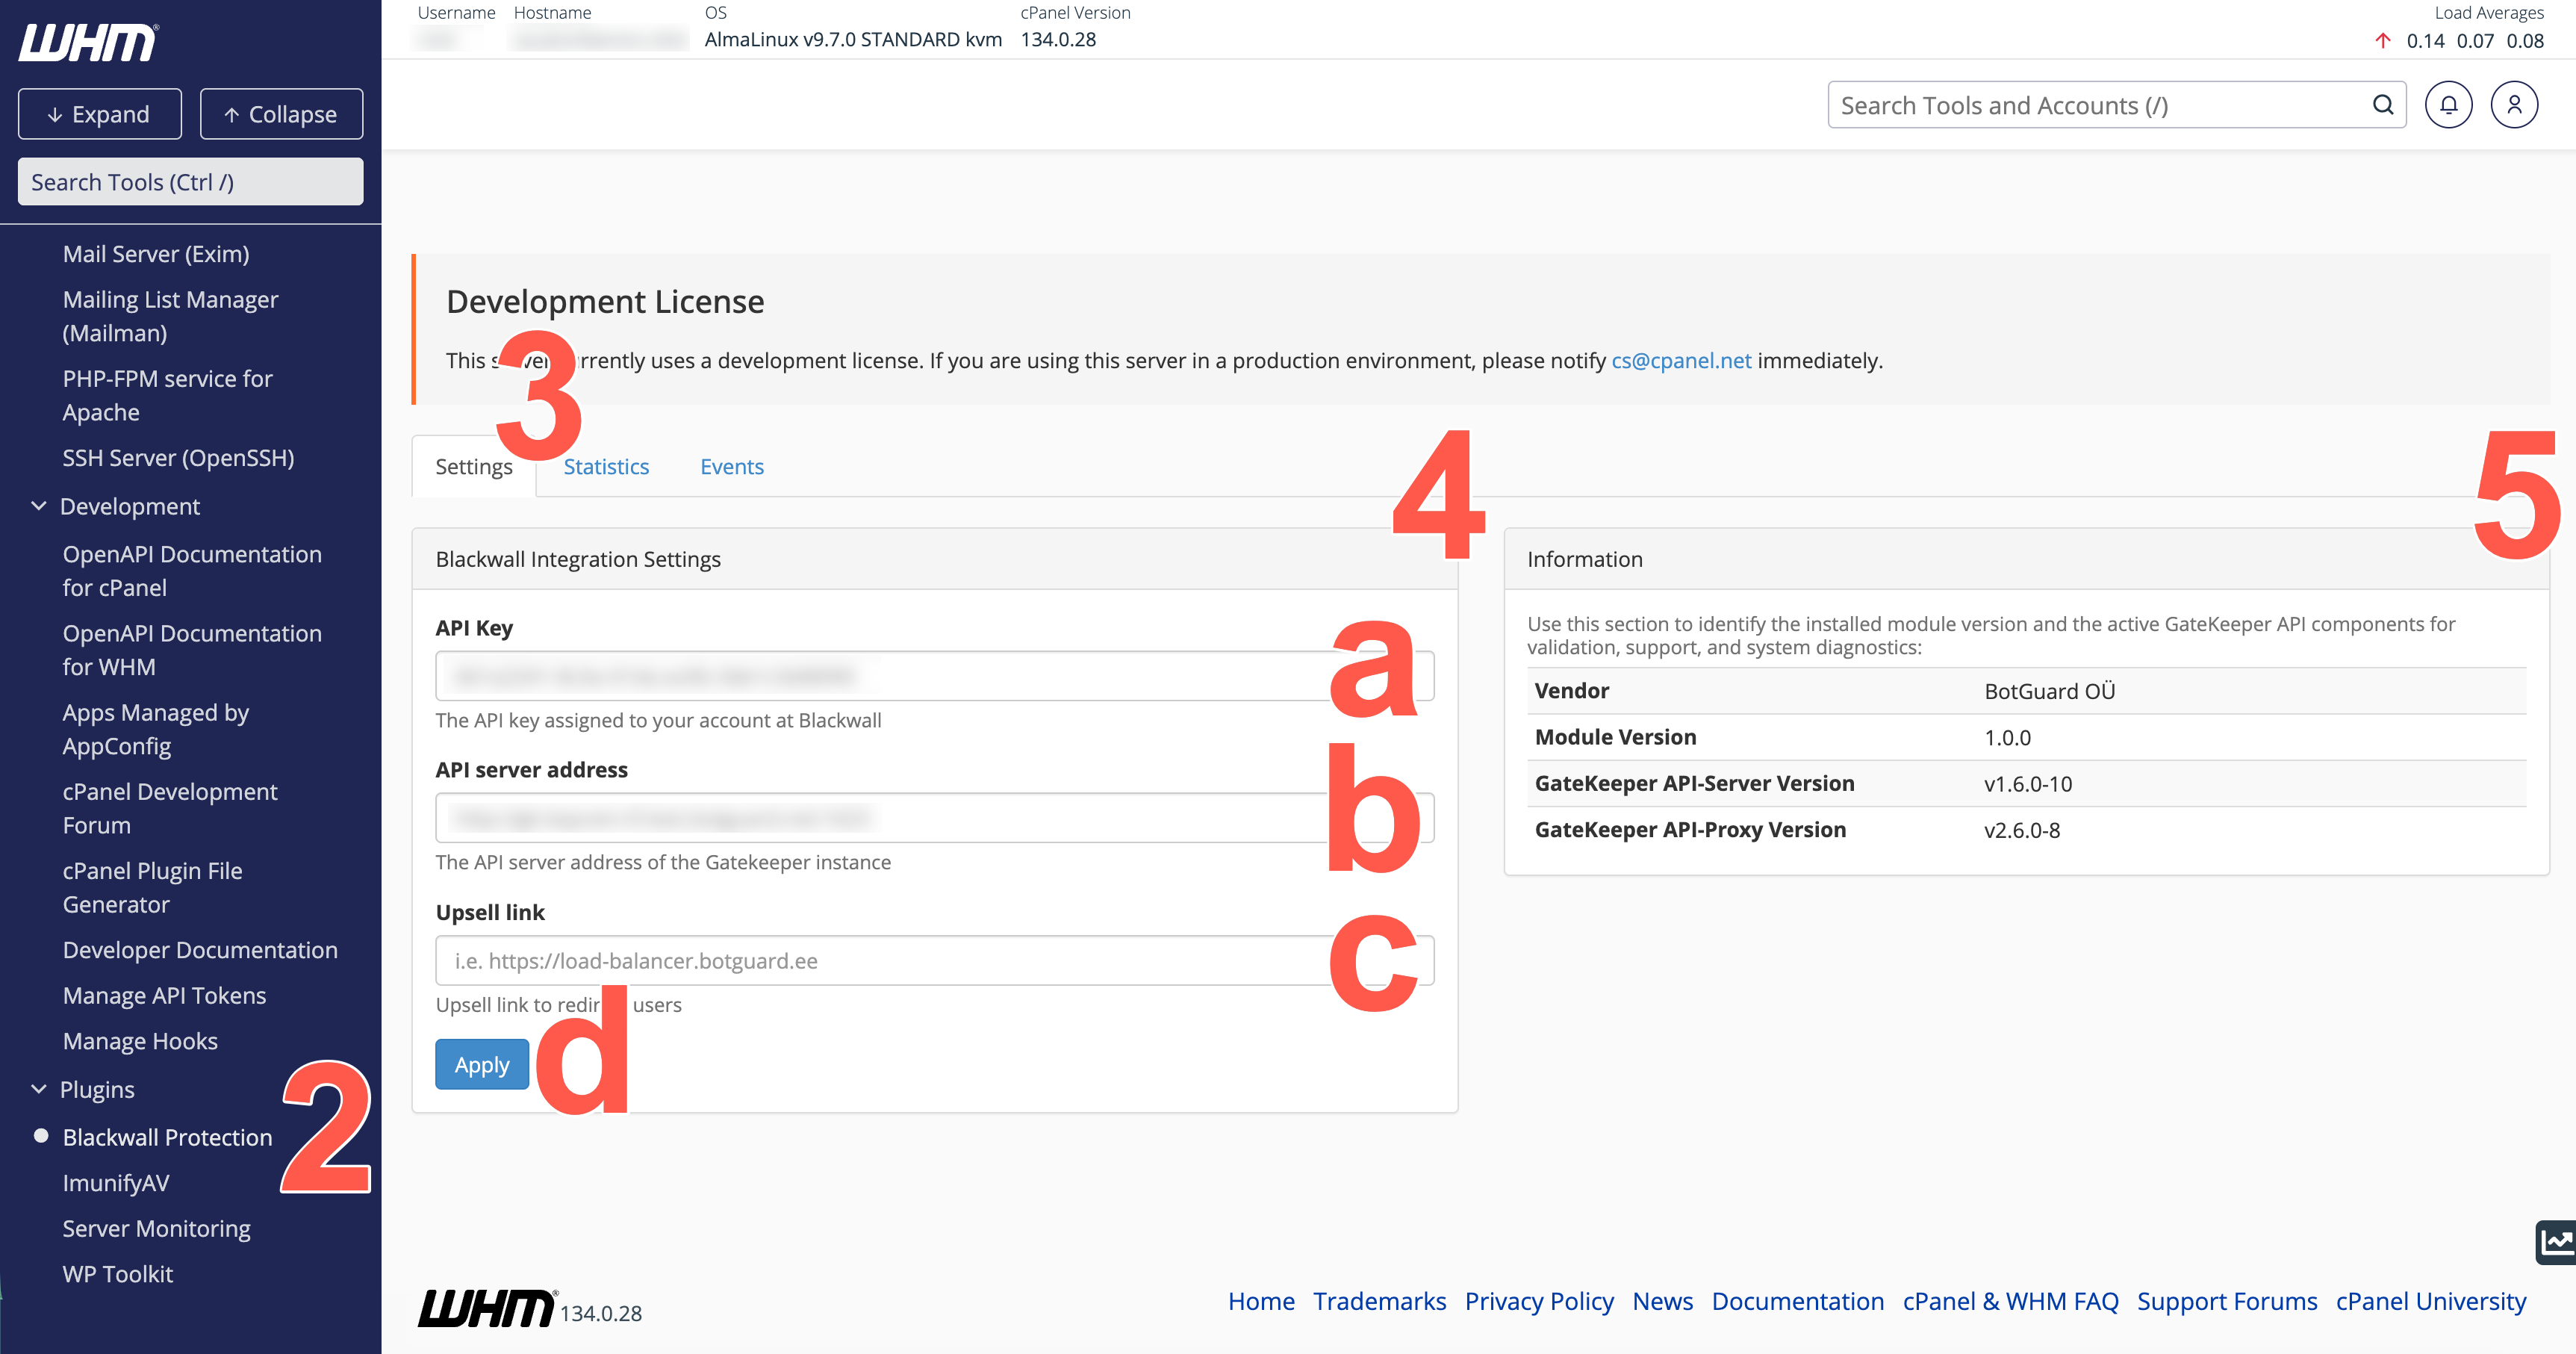Click the Collapse all button
Image resolution: width=2576 pixels, height=1354 pixels.
281,114
